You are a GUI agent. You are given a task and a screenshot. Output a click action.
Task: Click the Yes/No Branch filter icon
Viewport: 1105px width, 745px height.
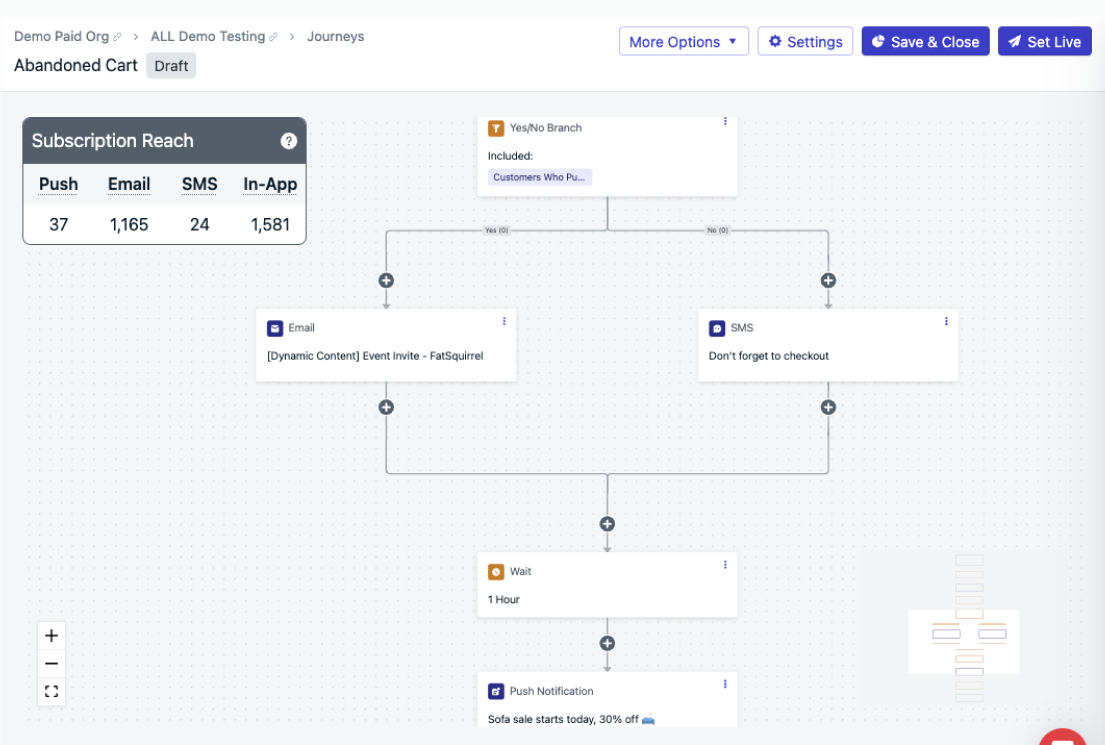496,128
